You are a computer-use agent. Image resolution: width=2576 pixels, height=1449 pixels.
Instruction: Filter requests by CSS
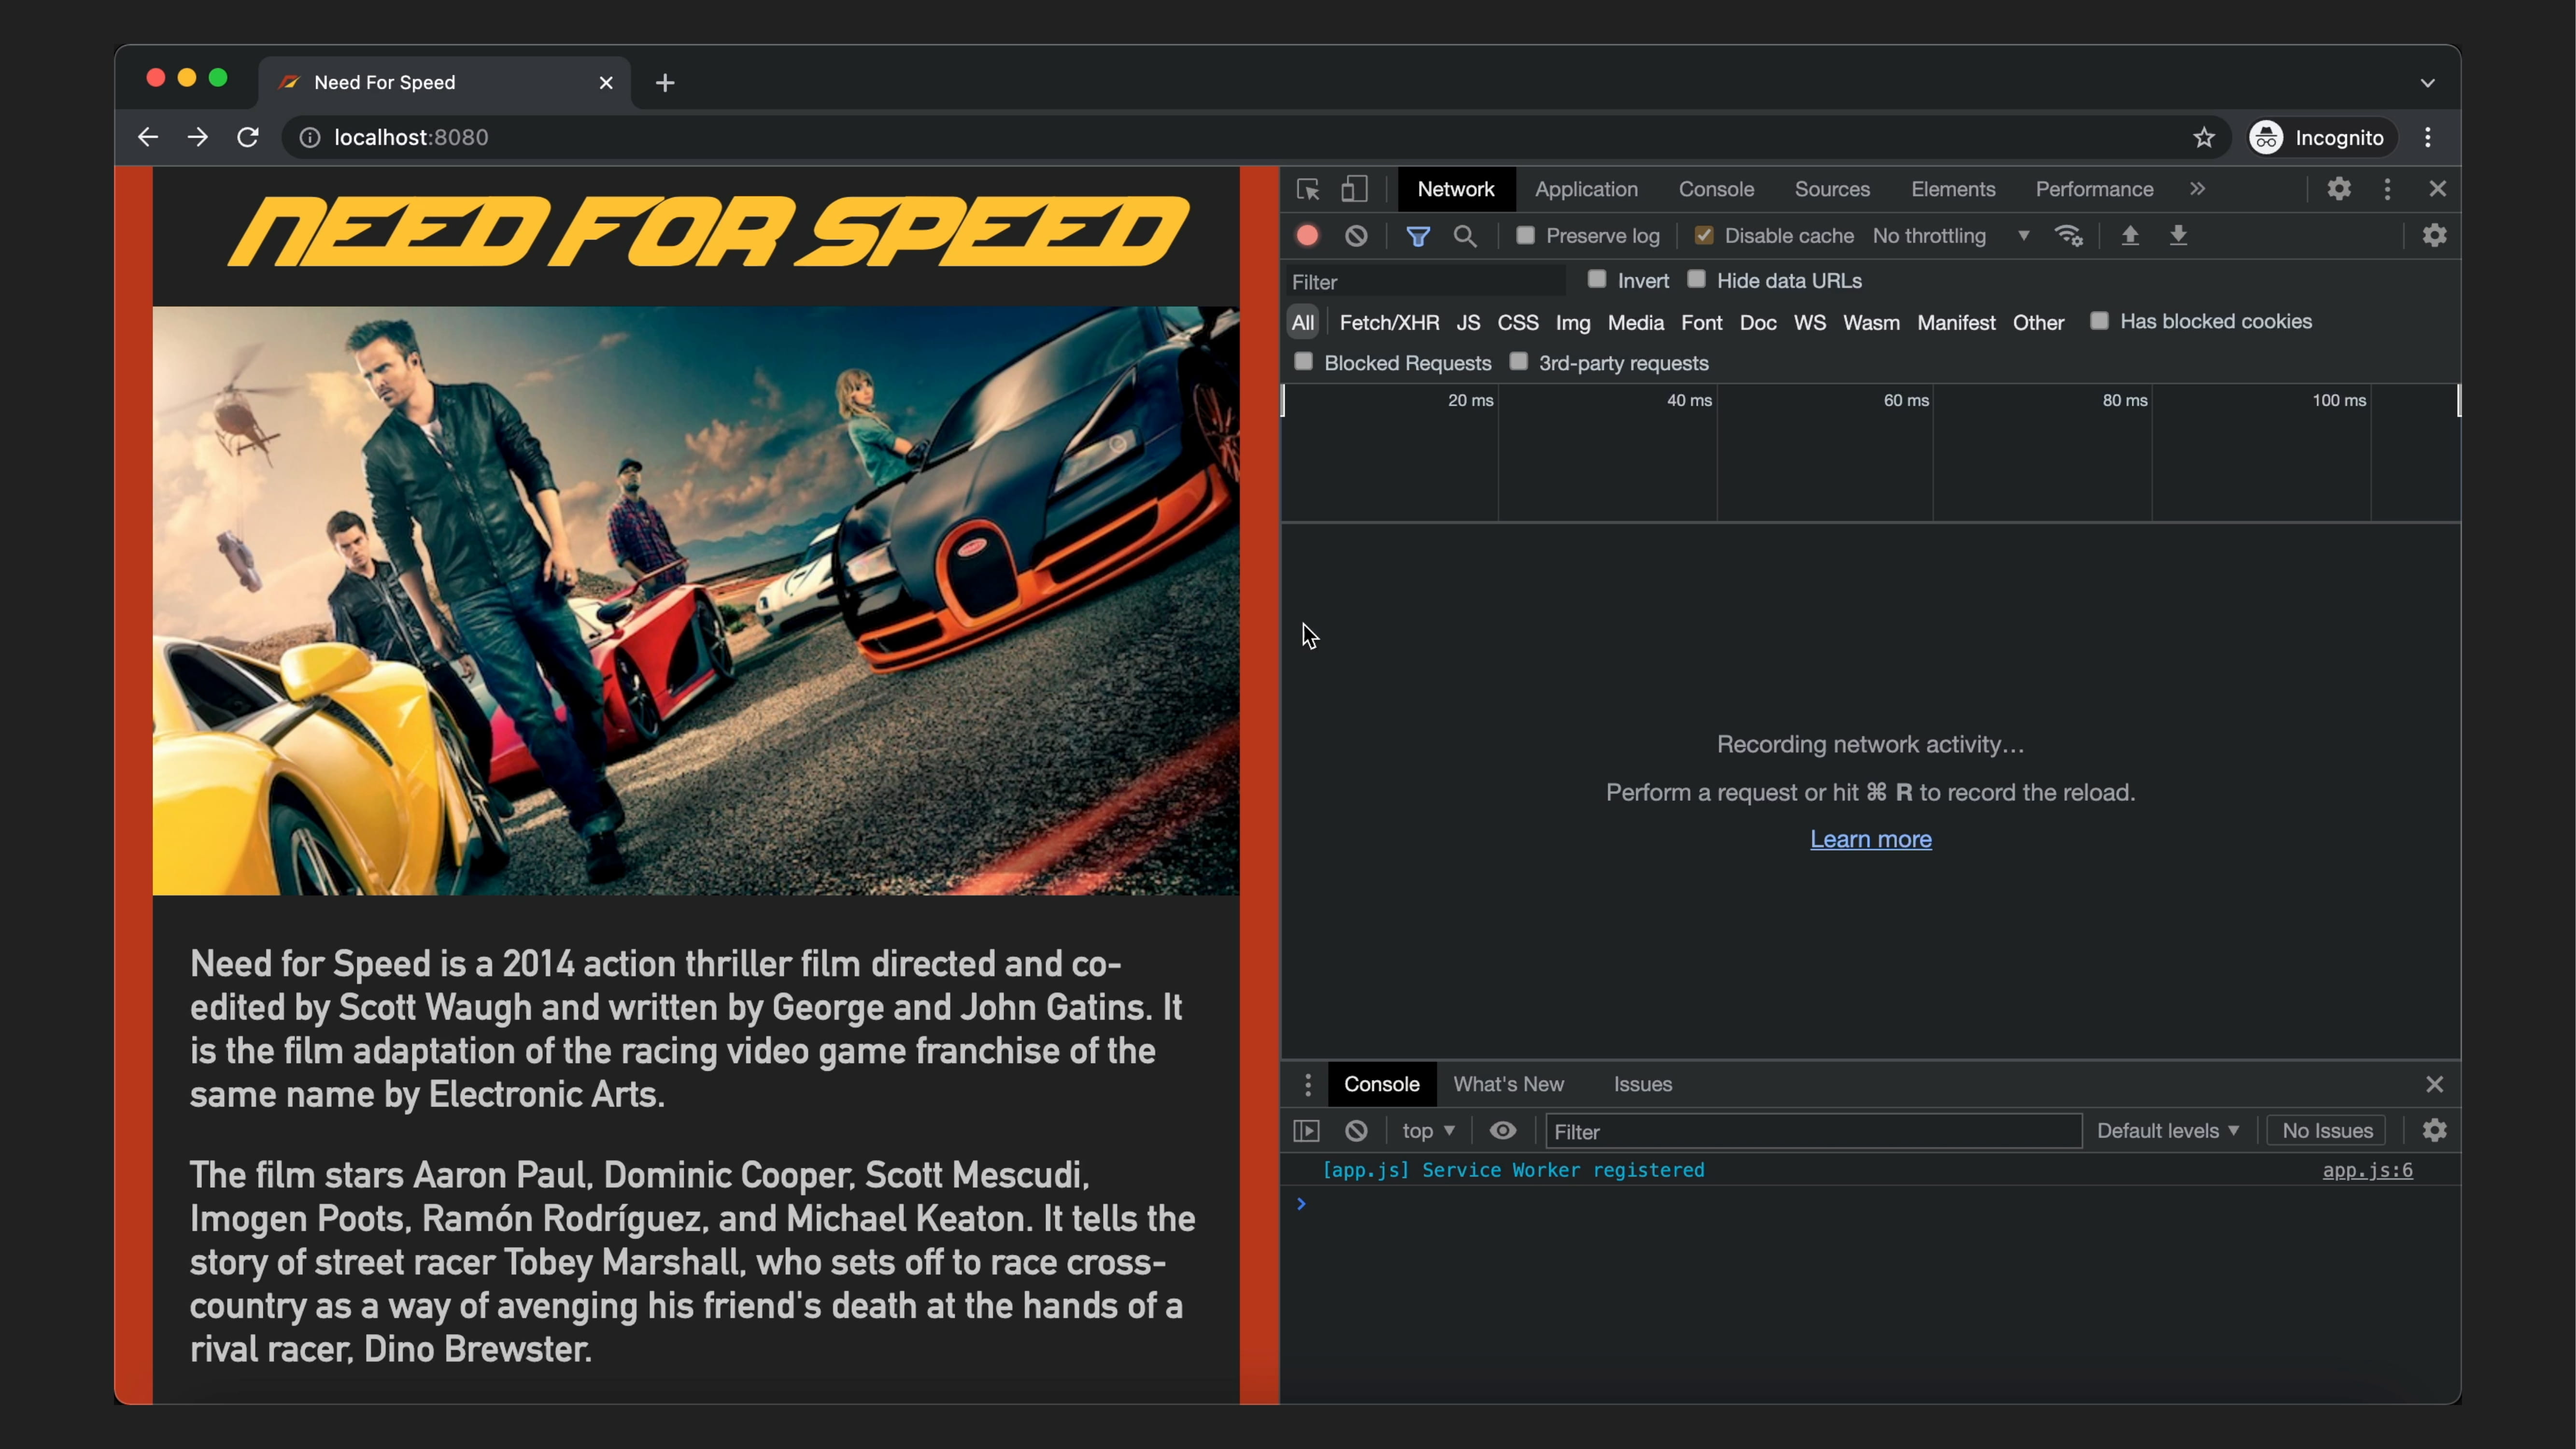[x=1517, y=322]
